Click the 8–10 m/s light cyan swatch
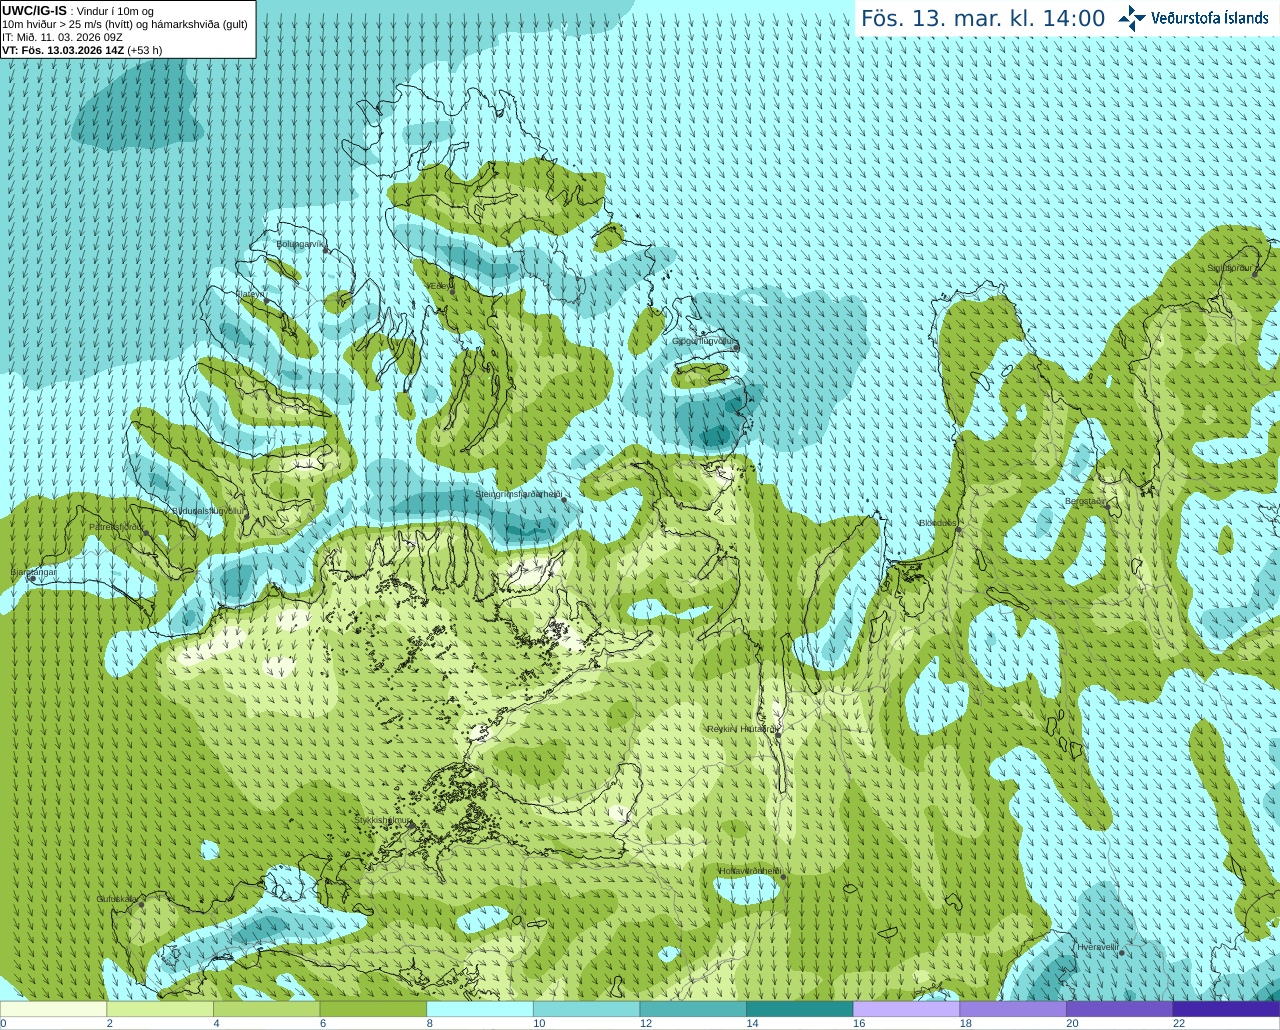Screen dimensions: 1280x1030 (x=480, y=1009)
